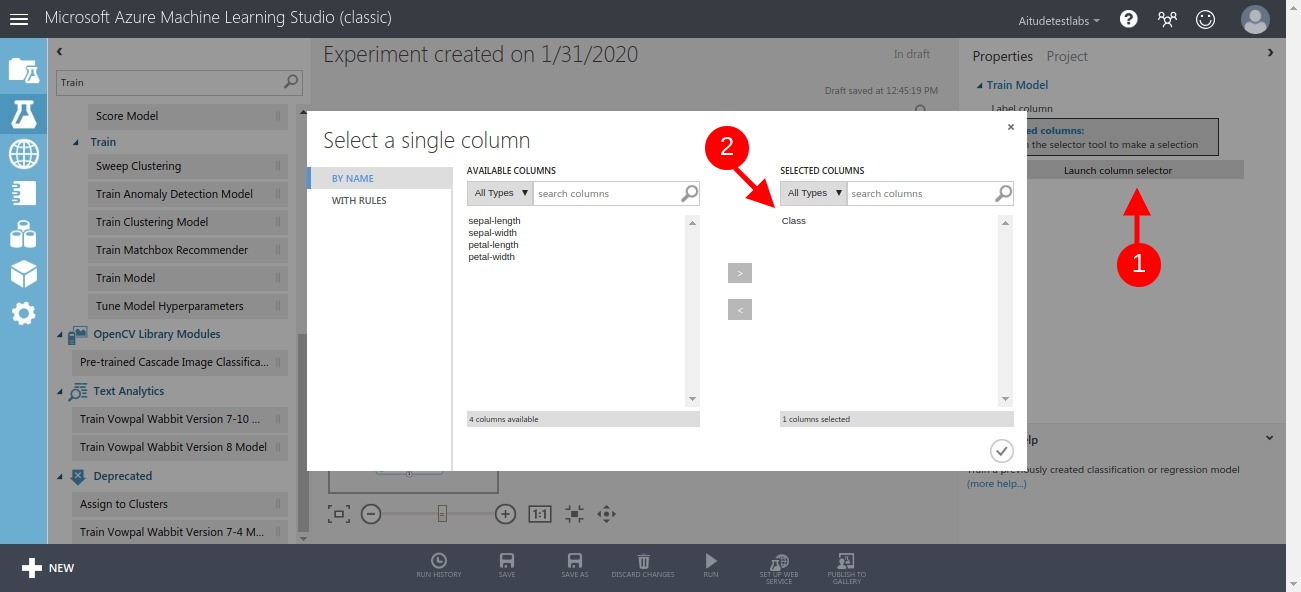
Task: Run the experiment via the Run icon
Action: (710, 563)
